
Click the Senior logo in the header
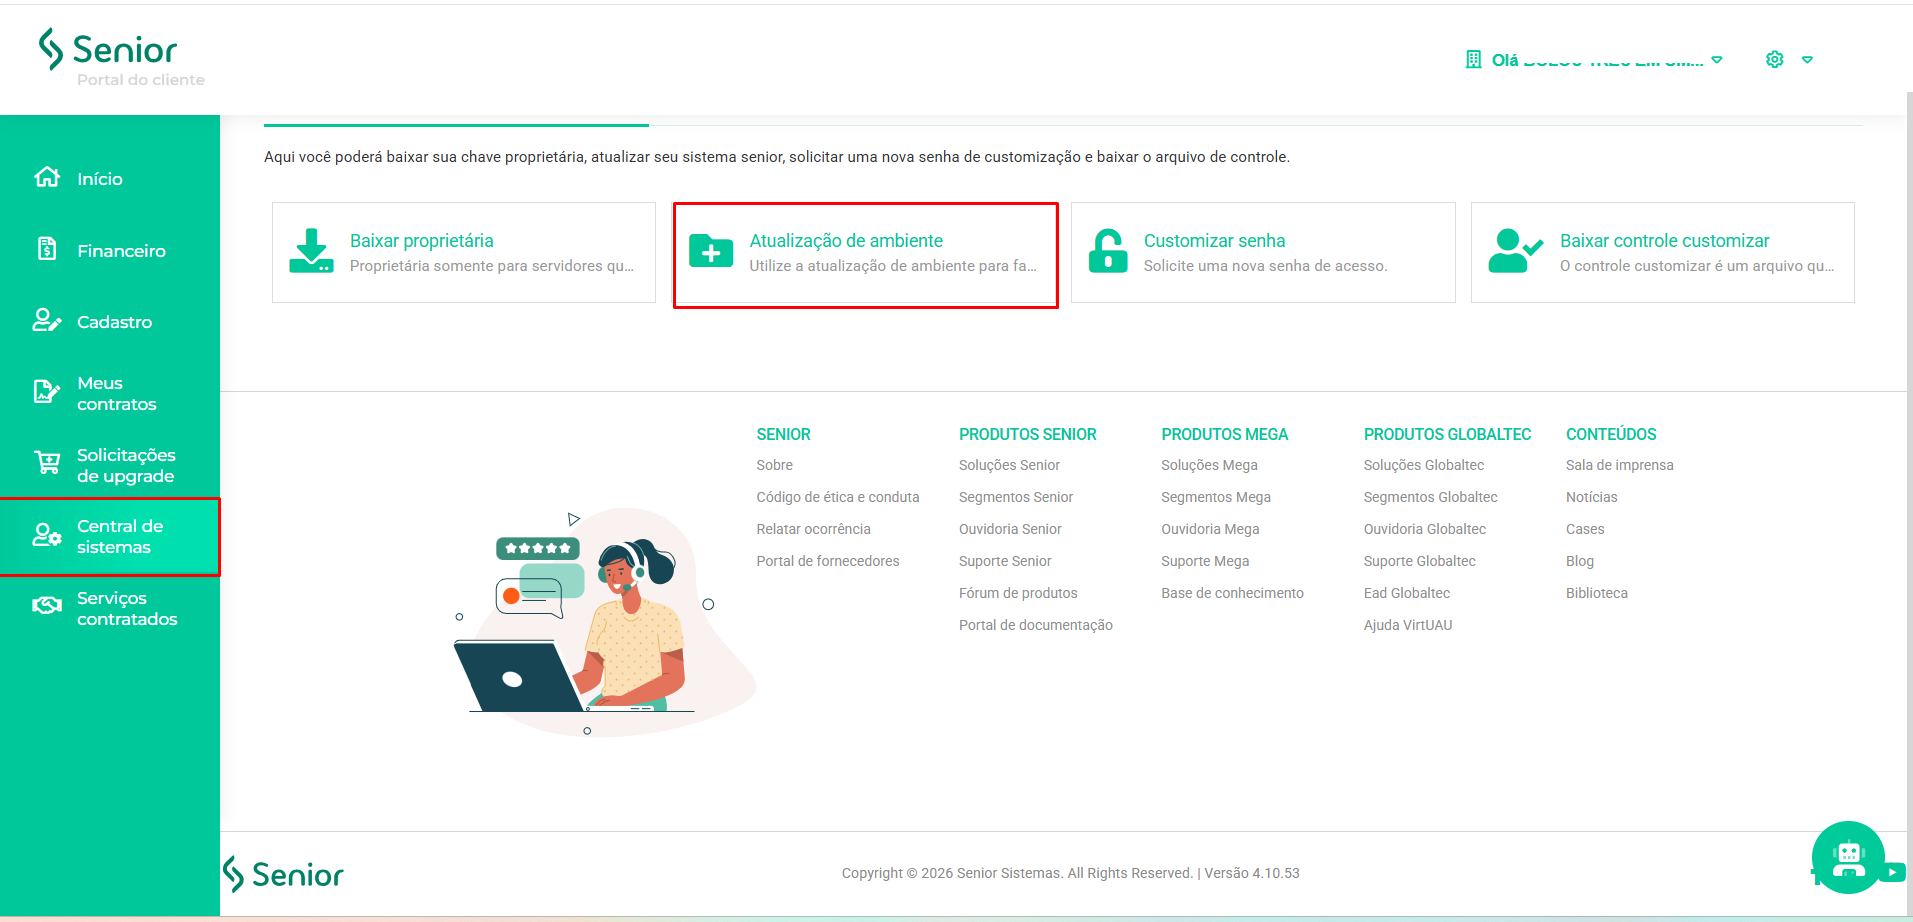(108, 50)
